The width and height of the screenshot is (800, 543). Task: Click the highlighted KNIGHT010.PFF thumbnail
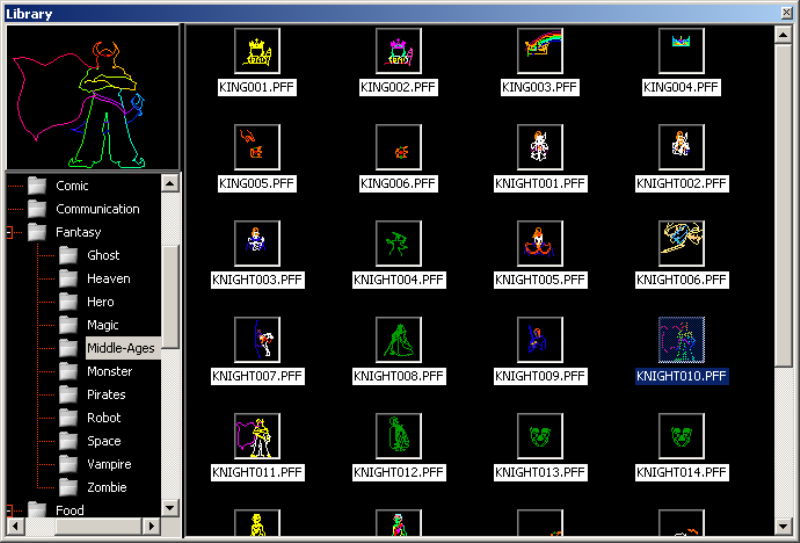coord(681,340)
